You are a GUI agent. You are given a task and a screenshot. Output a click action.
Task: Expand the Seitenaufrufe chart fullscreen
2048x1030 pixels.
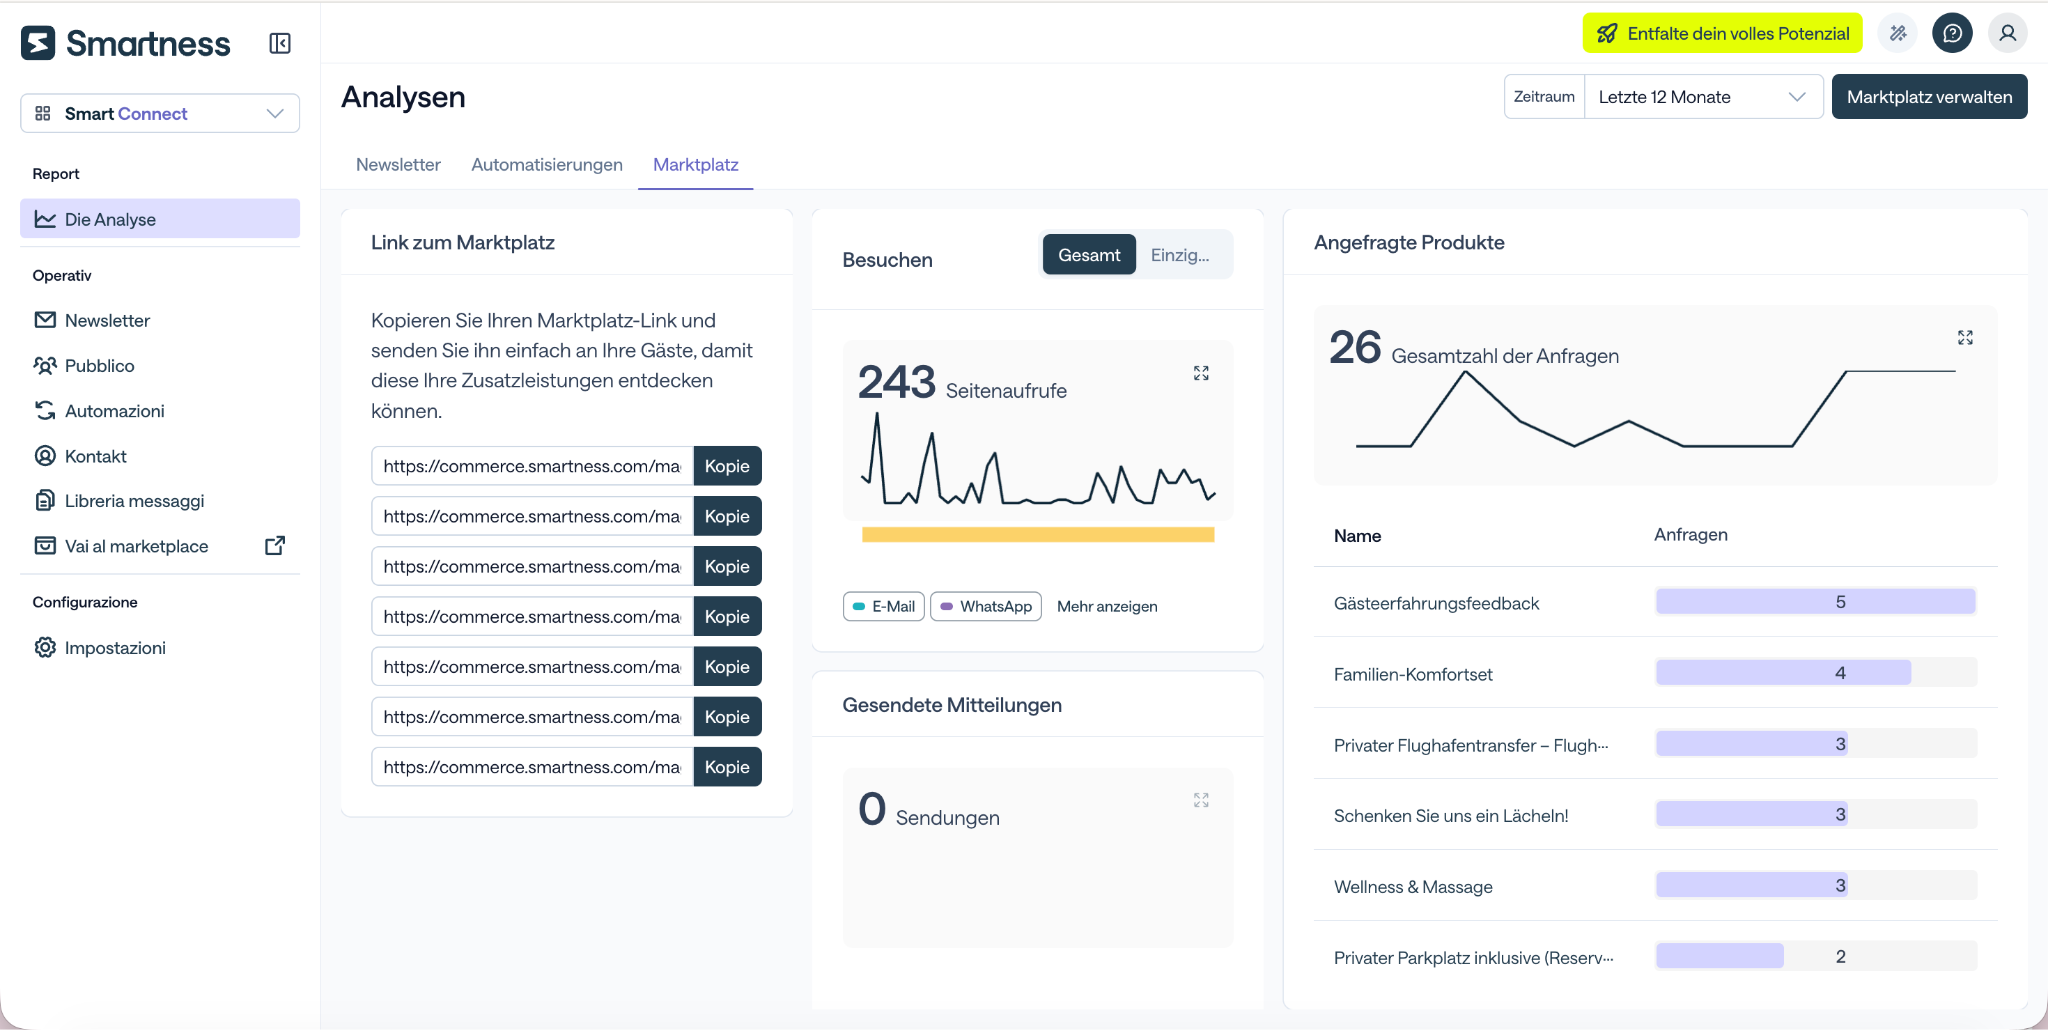click(1201, 373)
